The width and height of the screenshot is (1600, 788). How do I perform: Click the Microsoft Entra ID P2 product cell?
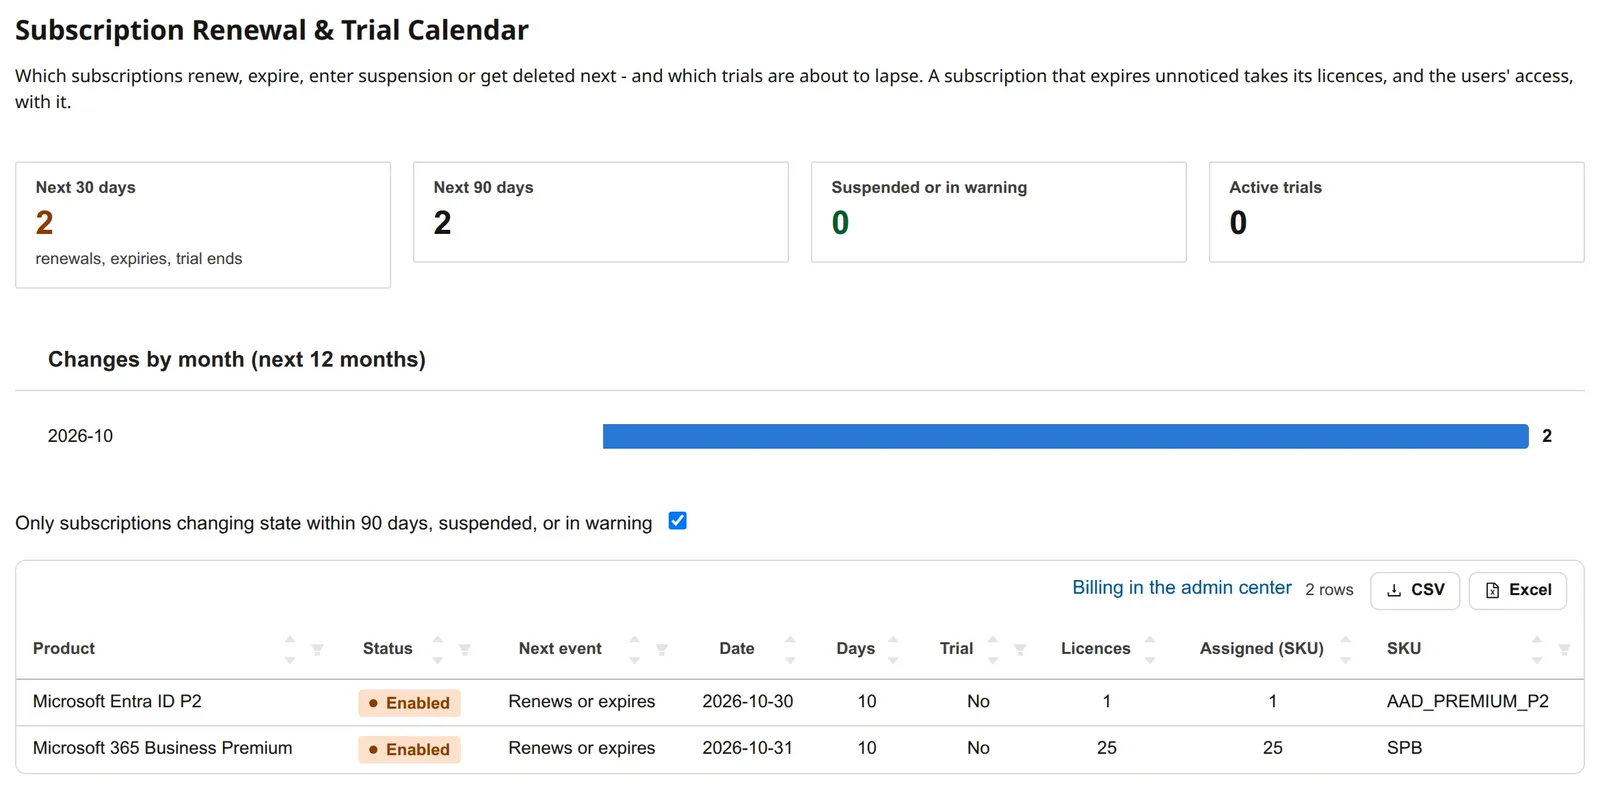point(117,702)
